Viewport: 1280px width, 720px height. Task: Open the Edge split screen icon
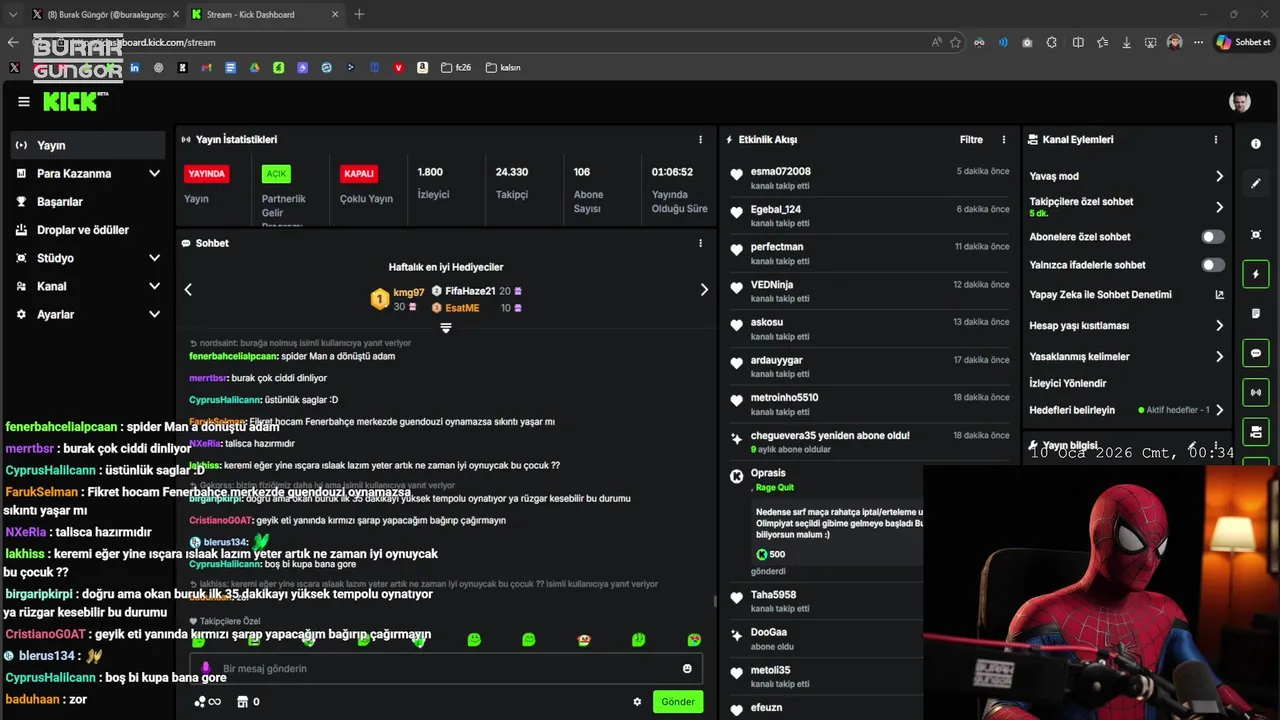tap(1078, 42)
